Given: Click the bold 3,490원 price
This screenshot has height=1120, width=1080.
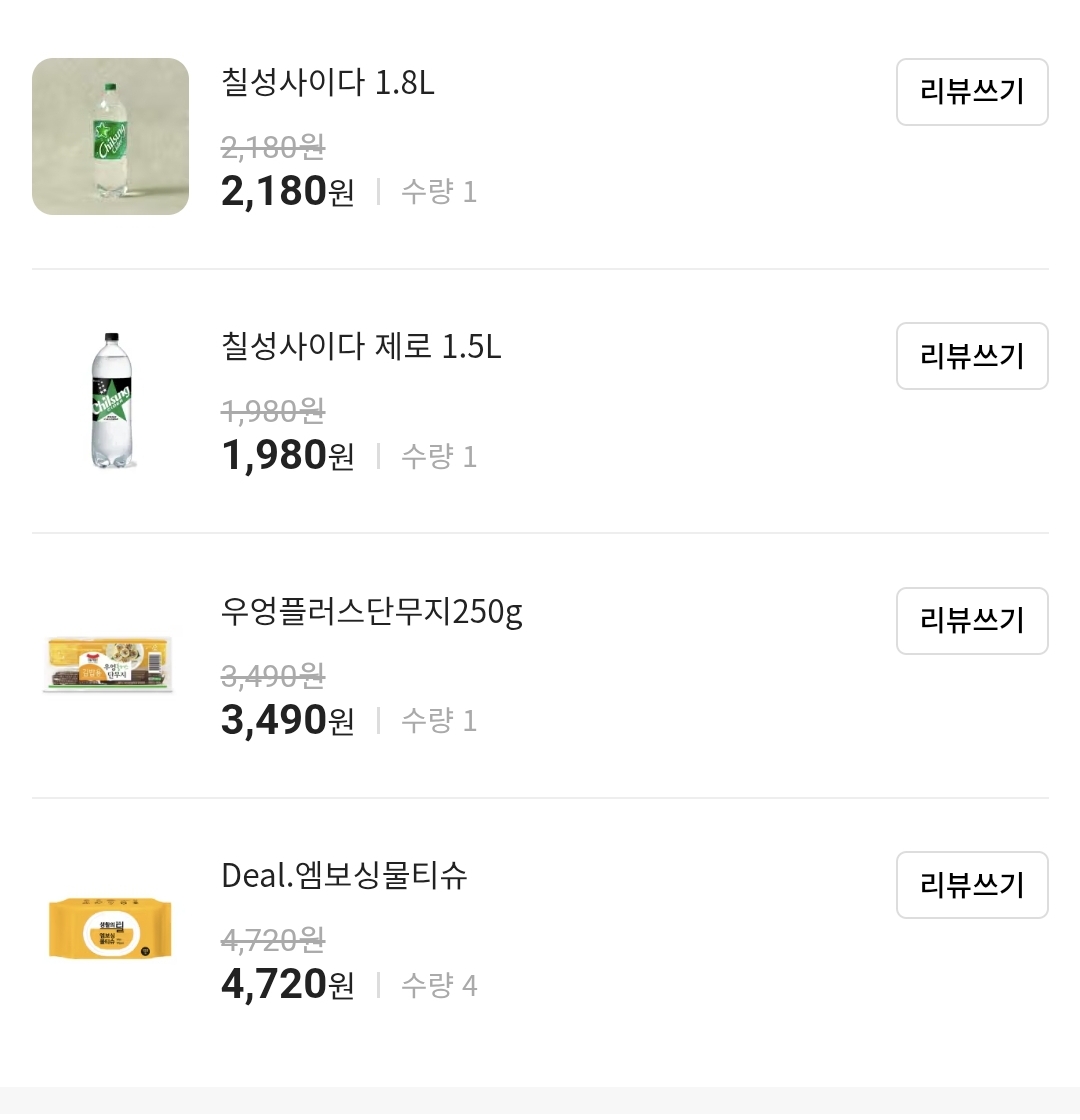Looking at the screenshot, I should pos(287,720).
